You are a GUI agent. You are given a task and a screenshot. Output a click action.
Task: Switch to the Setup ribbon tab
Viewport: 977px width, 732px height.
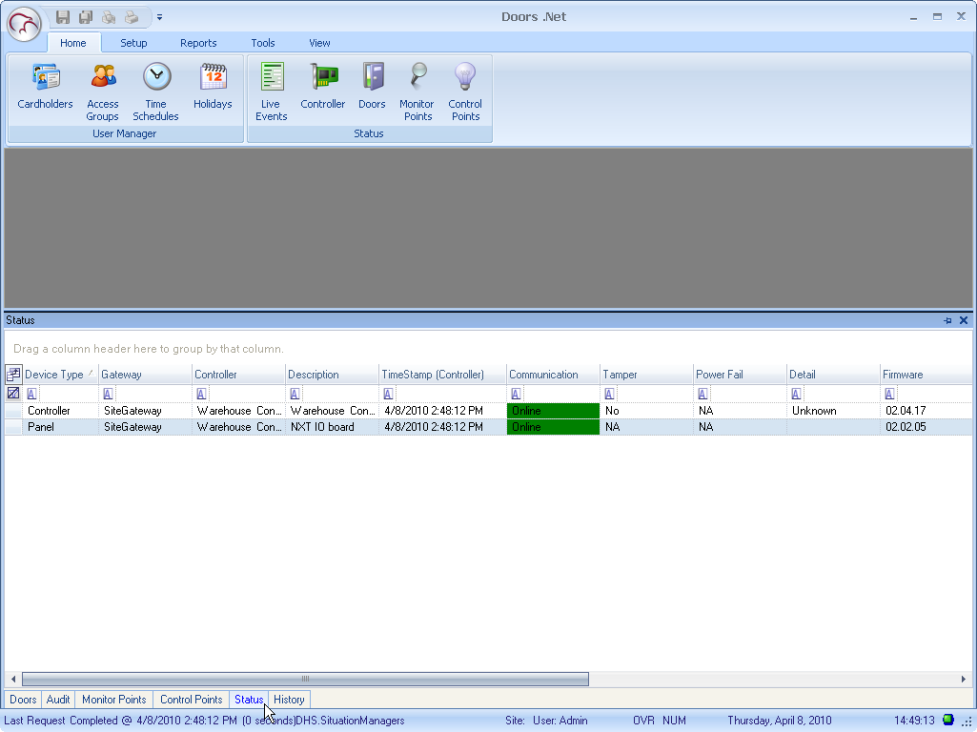point(133,43)
